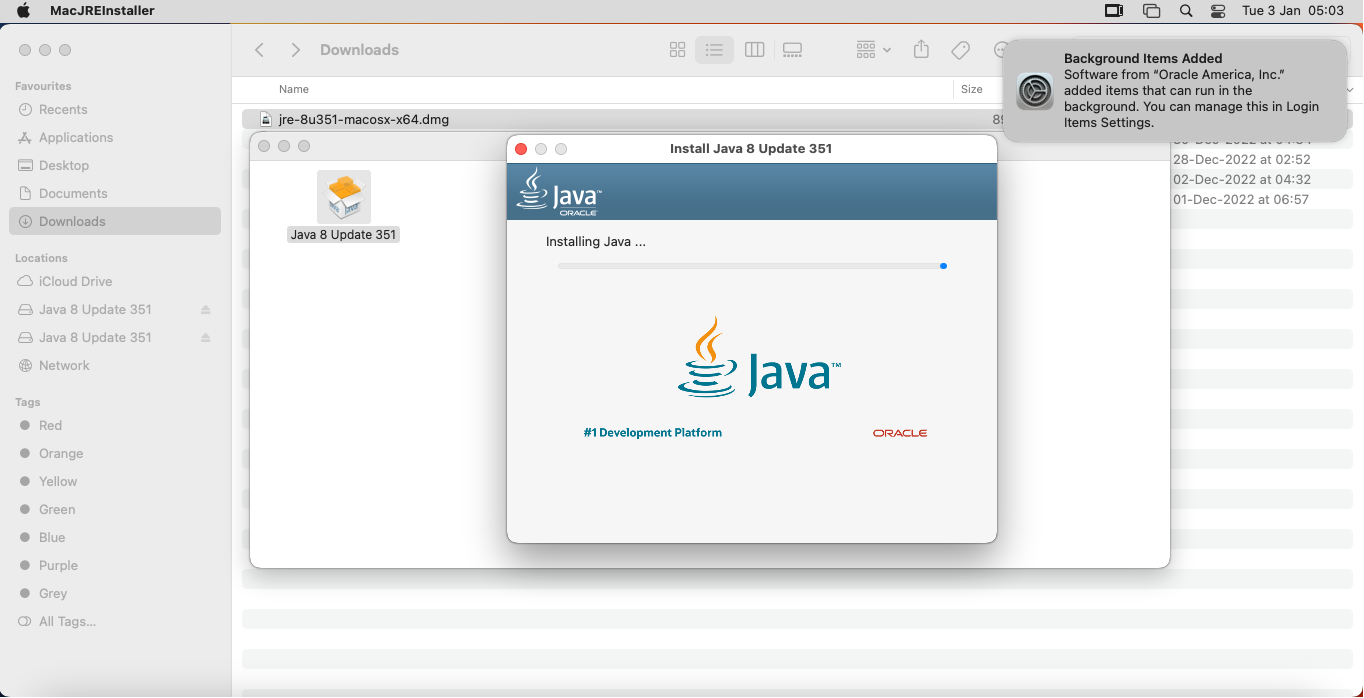
Task: Sort by the Size column header
Action: coord(972,90)
